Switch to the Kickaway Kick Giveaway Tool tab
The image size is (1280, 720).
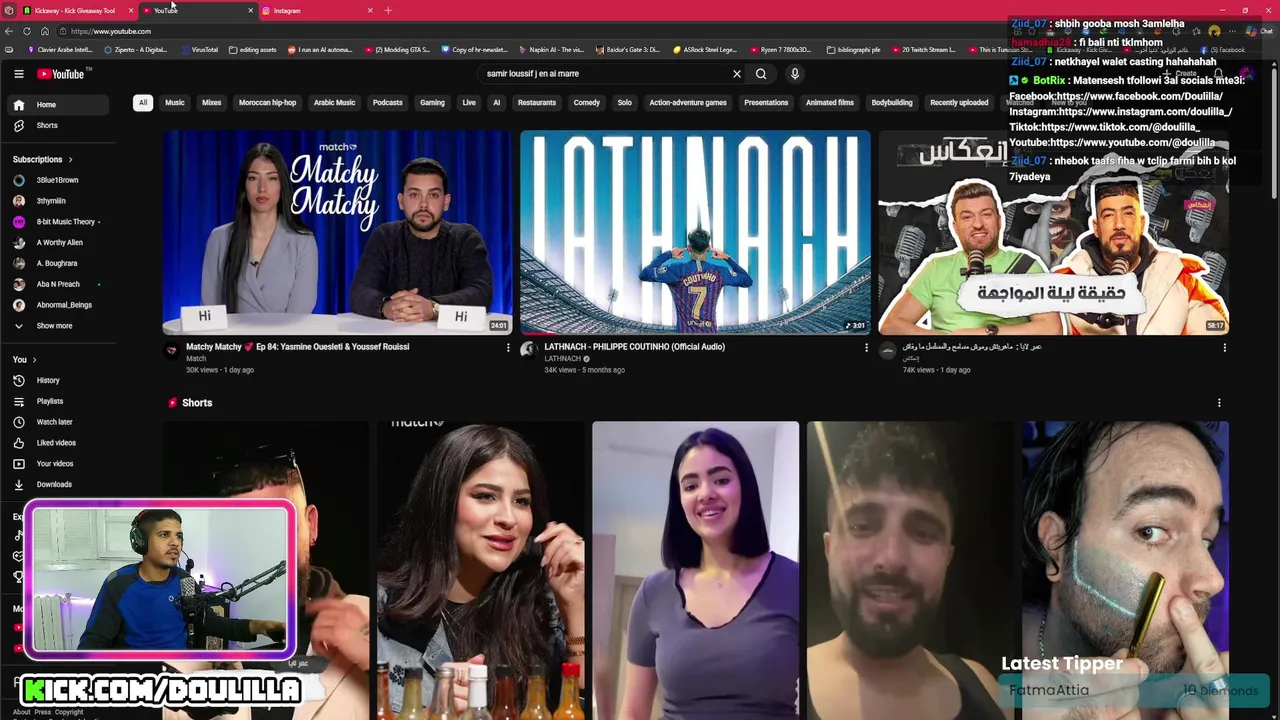click(x=75, y=10)
